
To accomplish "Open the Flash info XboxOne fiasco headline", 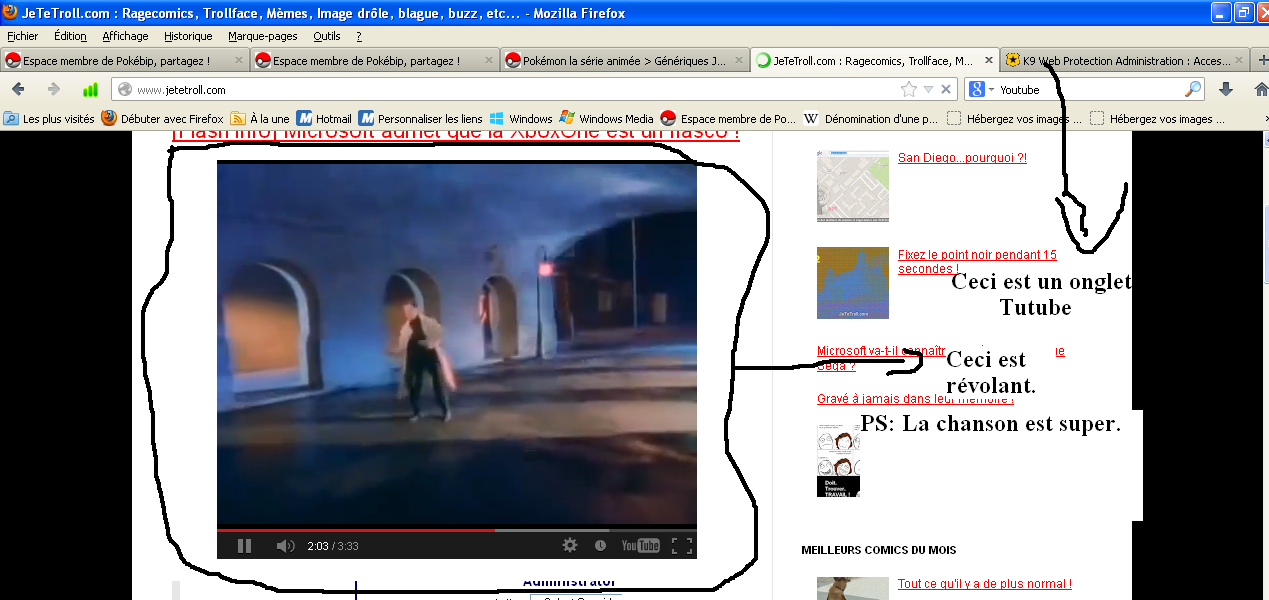I will point(456,133).
